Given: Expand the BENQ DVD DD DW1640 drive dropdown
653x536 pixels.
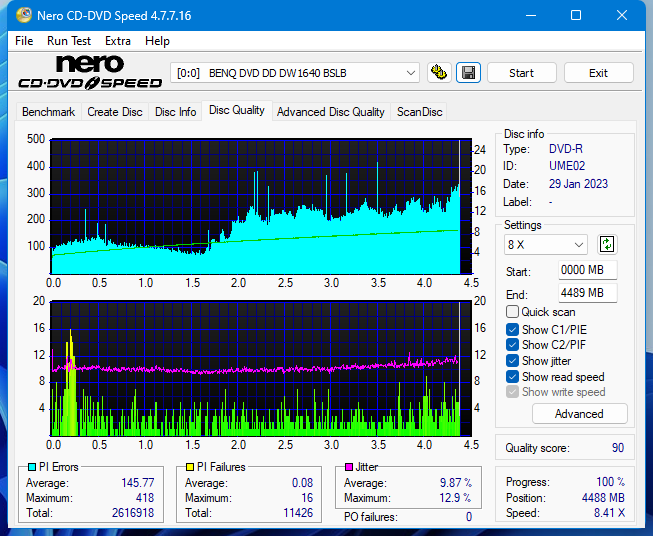Looking at the screenshot, I should pyautogui.click(x=295, y=73).
